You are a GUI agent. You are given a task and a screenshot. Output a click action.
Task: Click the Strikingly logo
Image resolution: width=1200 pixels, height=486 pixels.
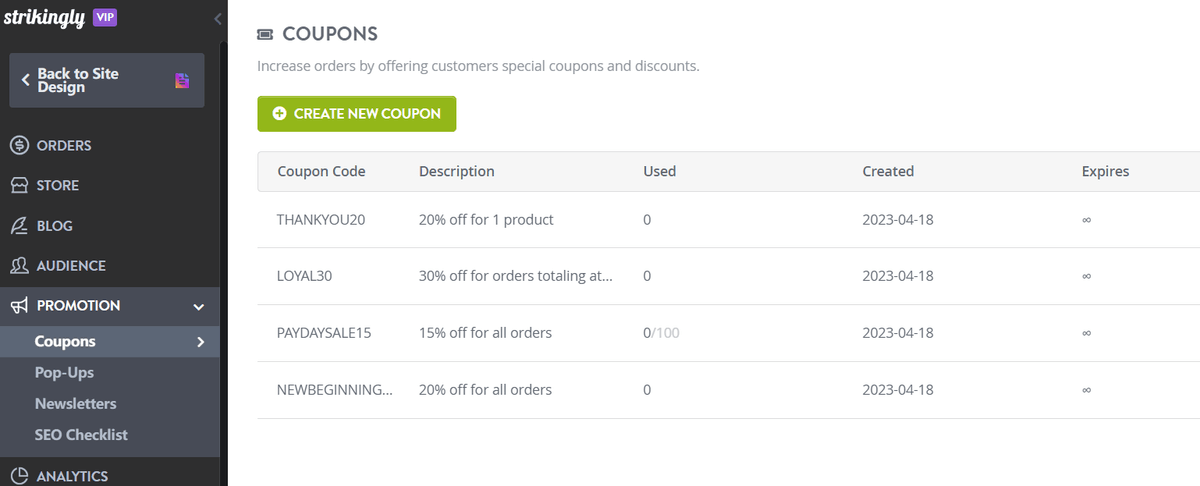(44, 17)
